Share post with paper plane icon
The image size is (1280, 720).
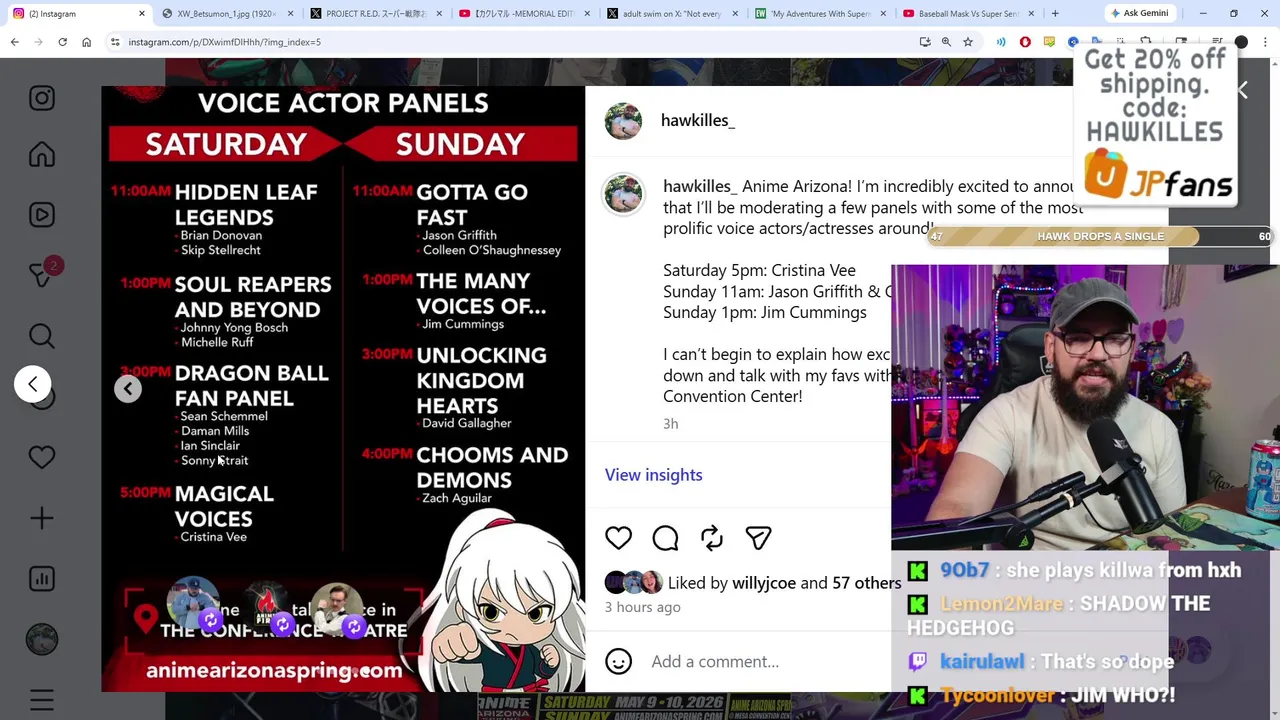[x=758, y=538]
